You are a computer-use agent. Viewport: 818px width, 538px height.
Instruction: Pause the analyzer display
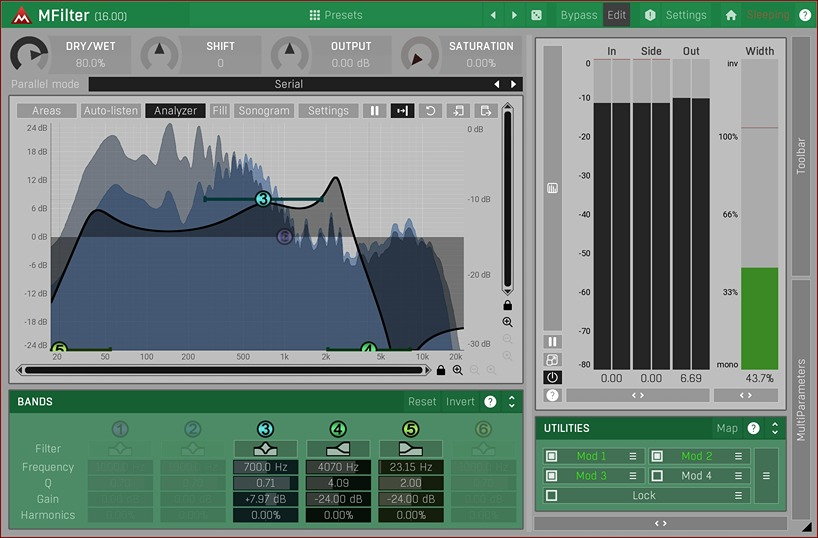click(x=375, y=111)
